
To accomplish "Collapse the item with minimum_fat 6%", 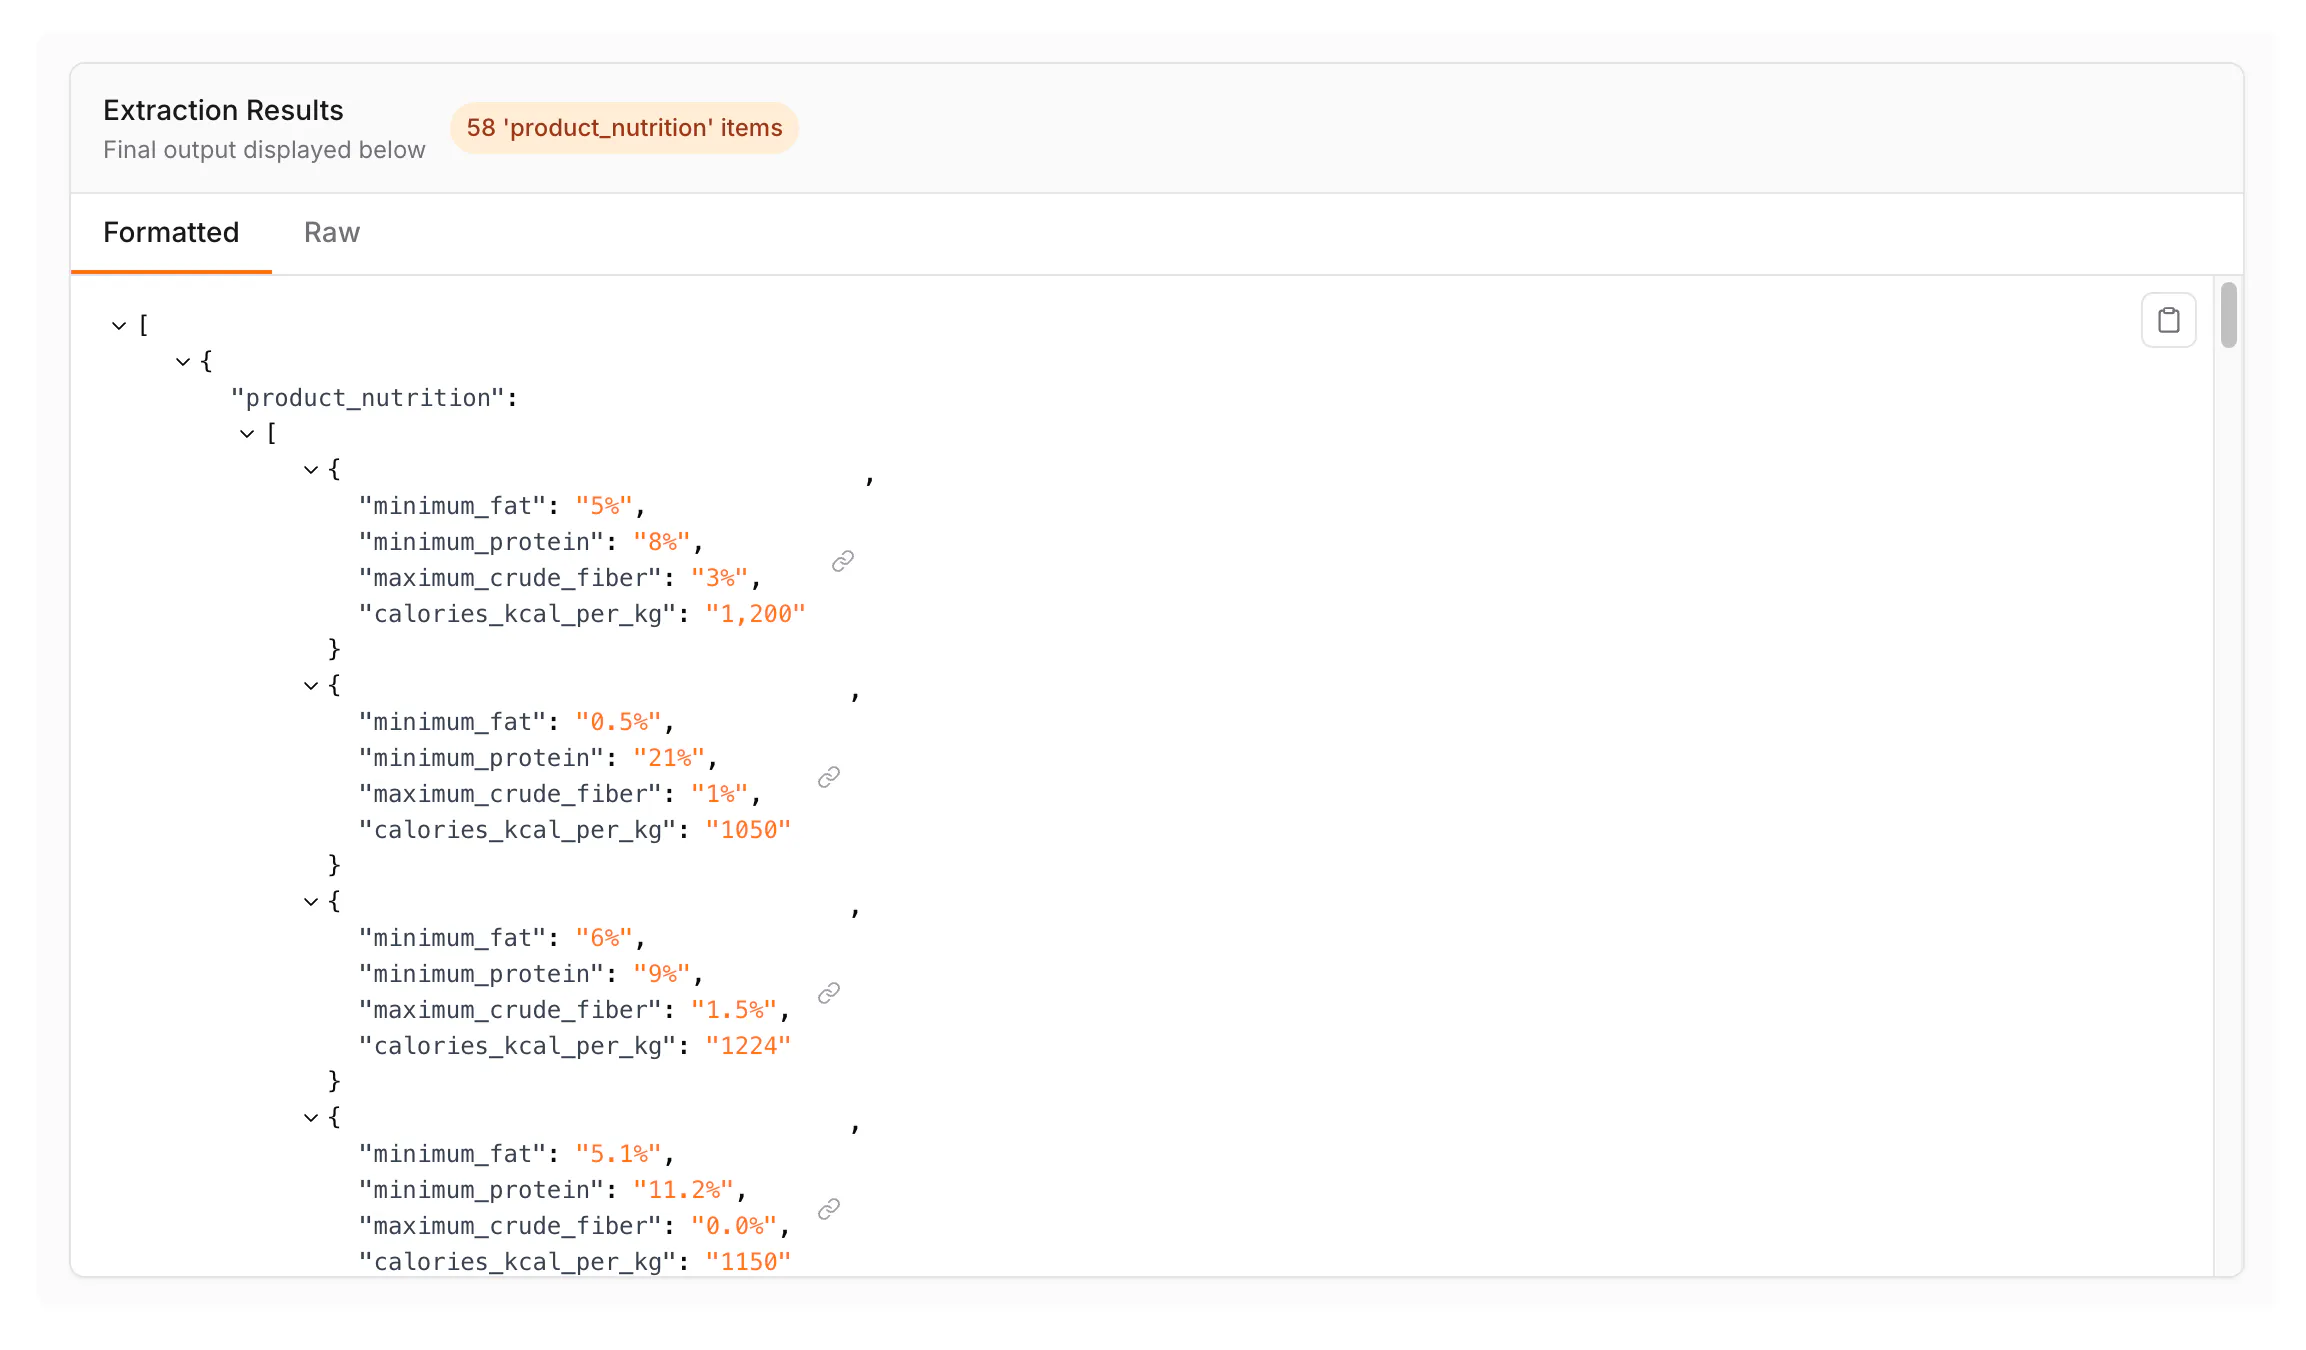I will (x=311, y=902).
